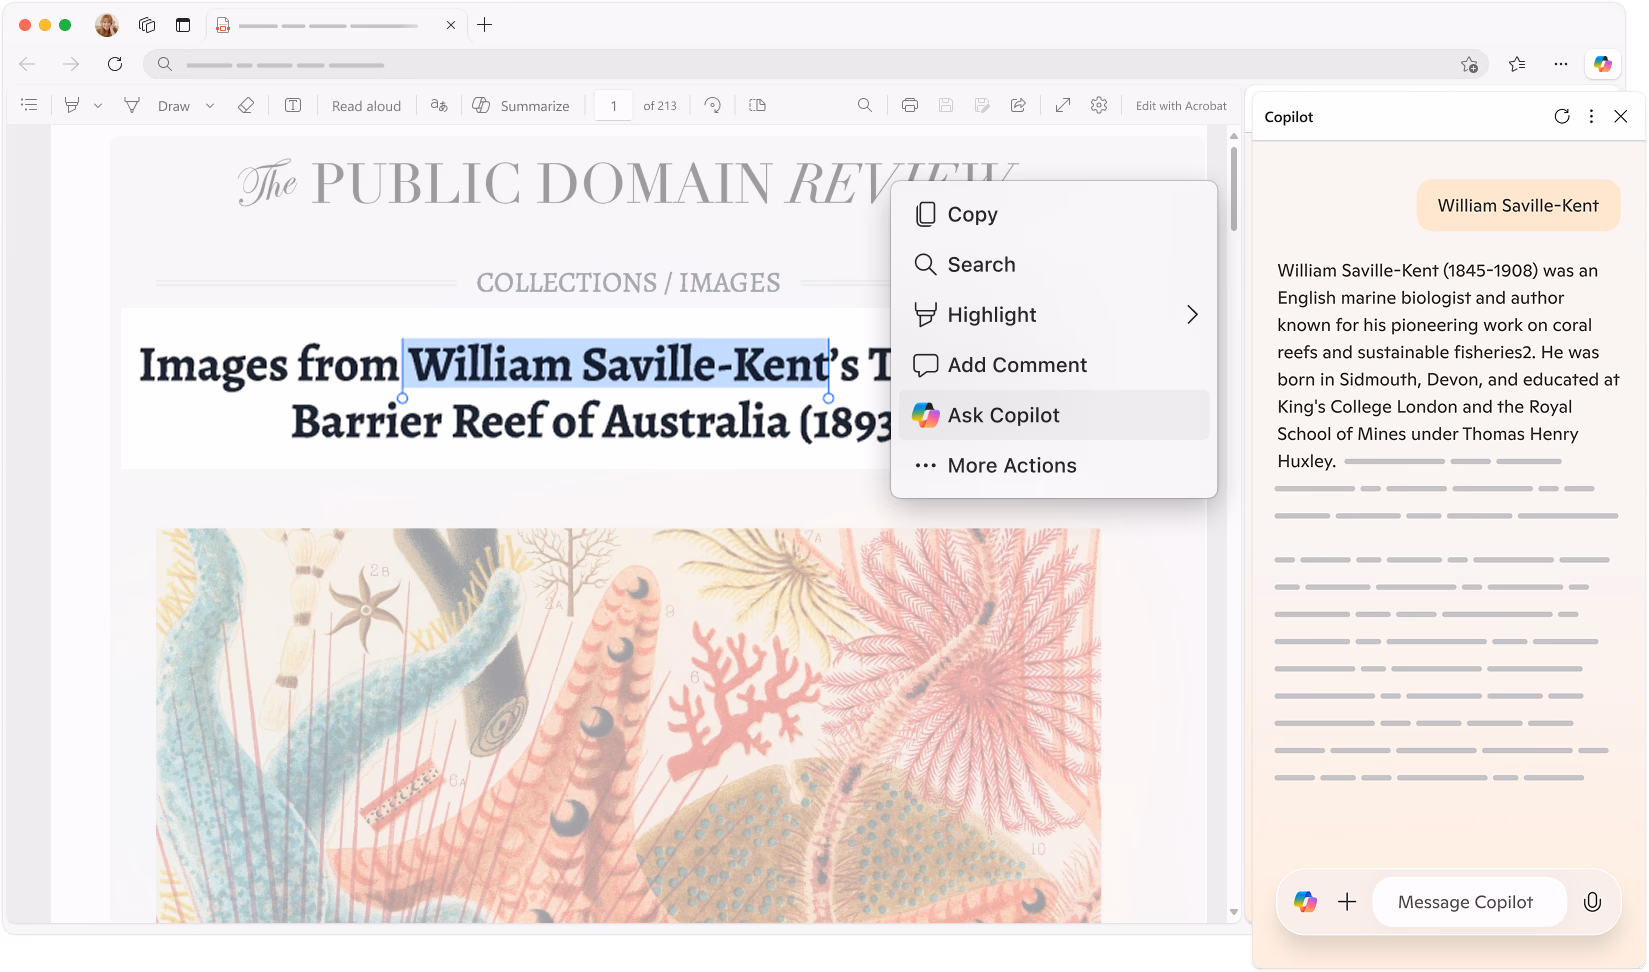The height and width of the screenshot is (972, 1649).
Task: Refresh the Copilot pane
Action: tap(1562, 116)
